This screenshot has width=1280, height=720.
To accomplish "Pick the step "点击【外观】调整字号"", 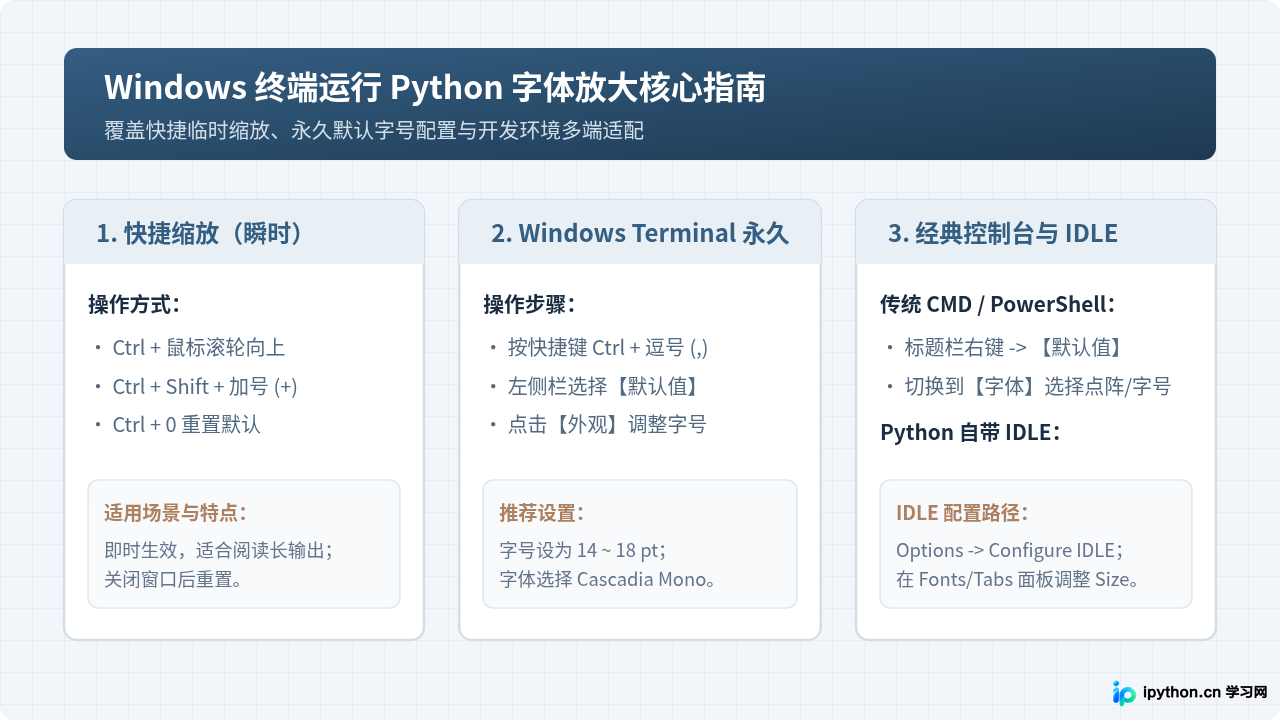I will pos(607,424).
